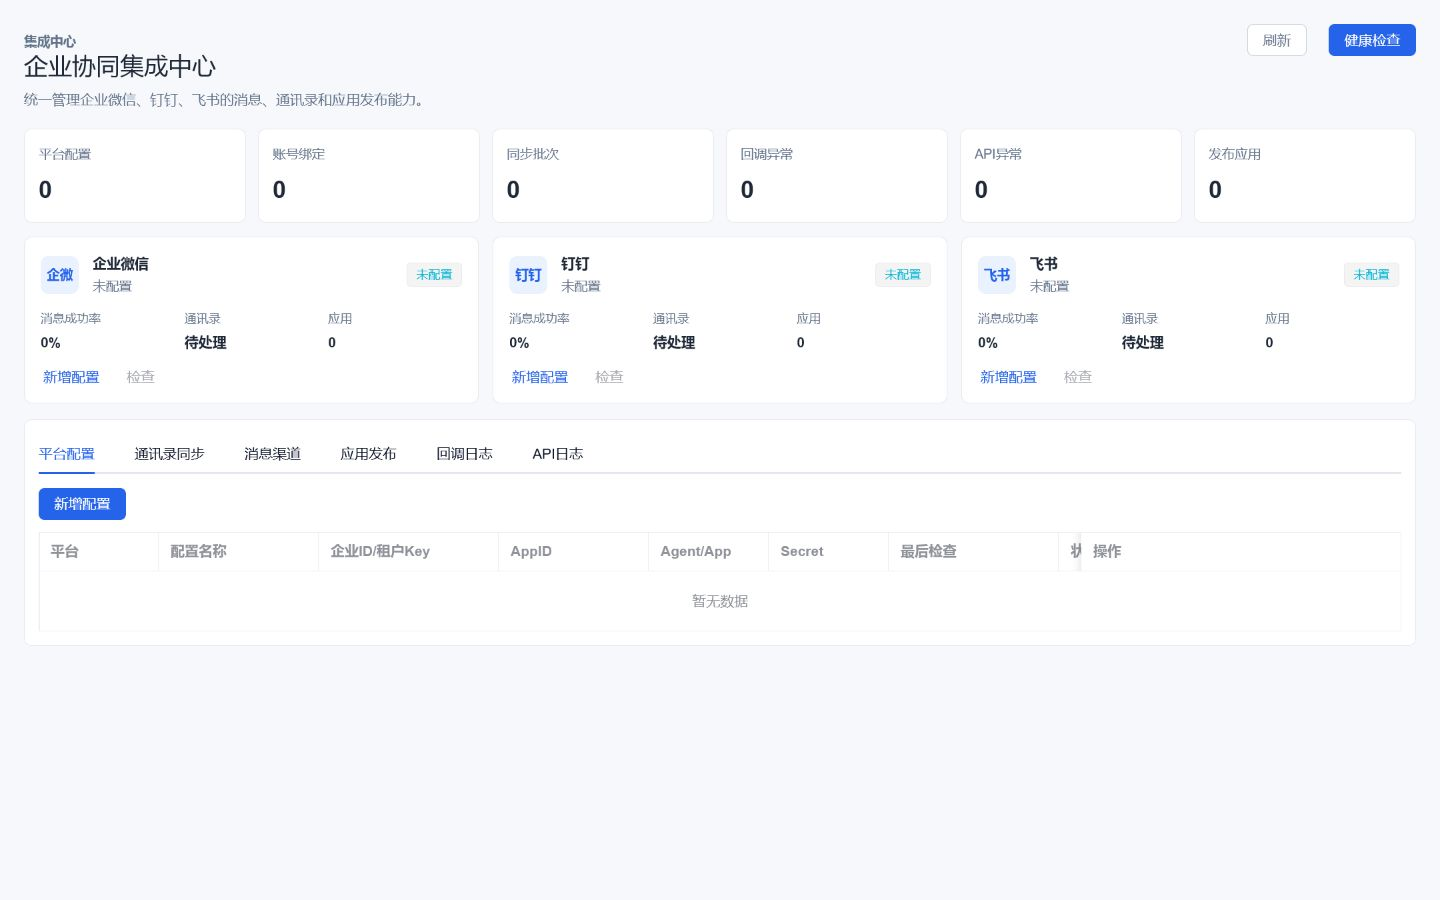The width and height of the screenshot is (1440, 900).
Task: Click the 企业ID/租户Key column header
Action: pyautogui.click(x=408, y=552)
